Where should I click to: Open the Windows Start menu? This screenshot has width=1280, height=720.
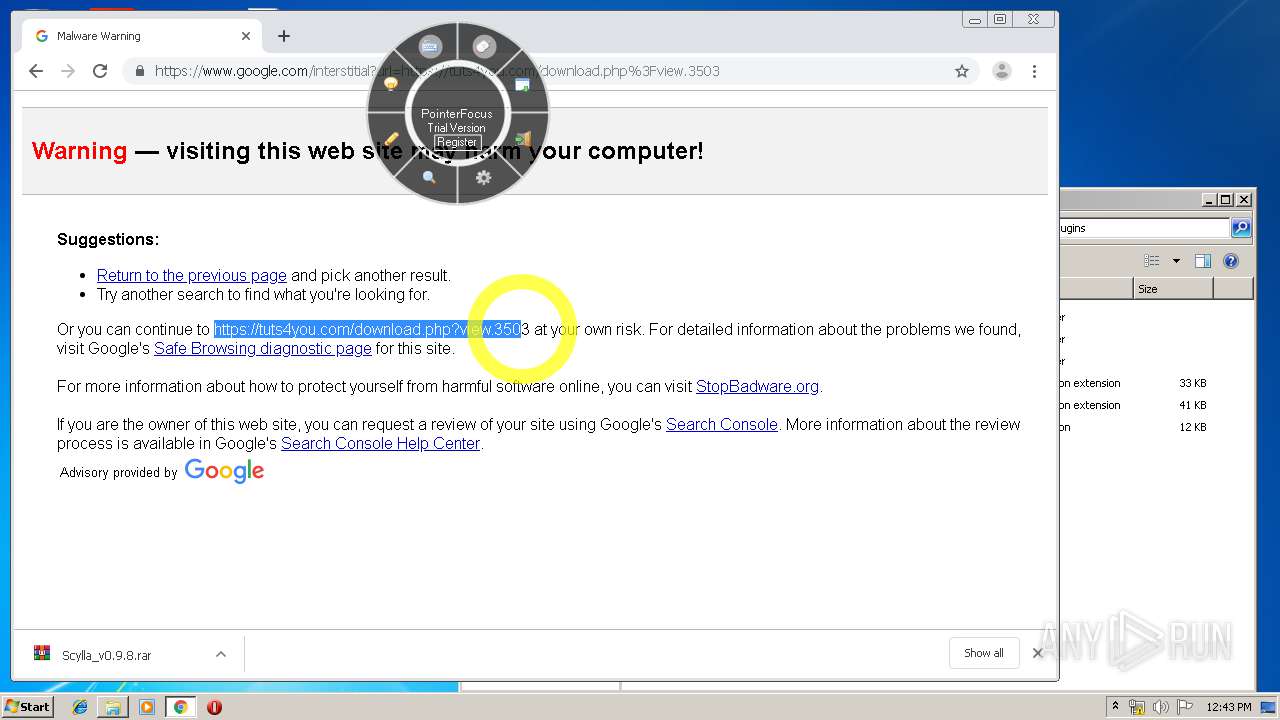28,707
